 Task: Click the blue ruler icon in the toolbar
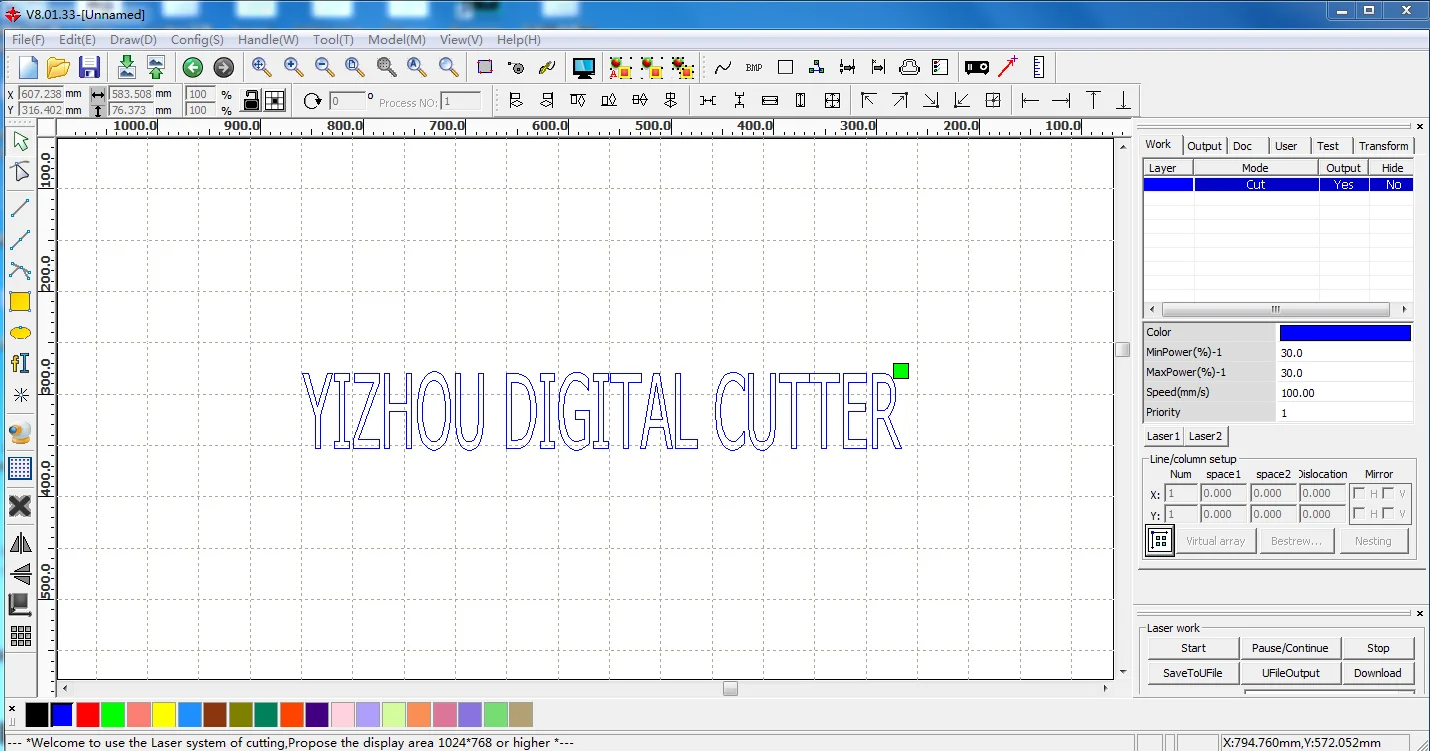(1039, 68)
